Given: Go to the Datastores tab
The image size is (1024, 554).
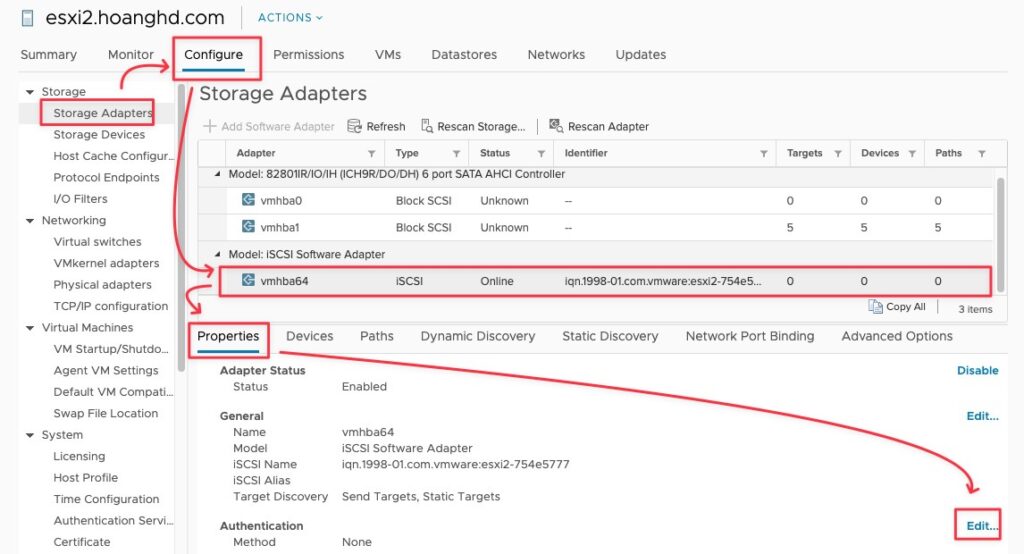Looking at the screenshot, I should click(464, 55).
